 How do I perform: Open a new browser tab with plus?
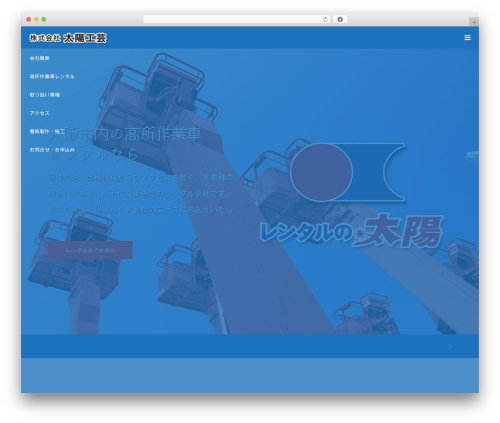coord(474,22)
